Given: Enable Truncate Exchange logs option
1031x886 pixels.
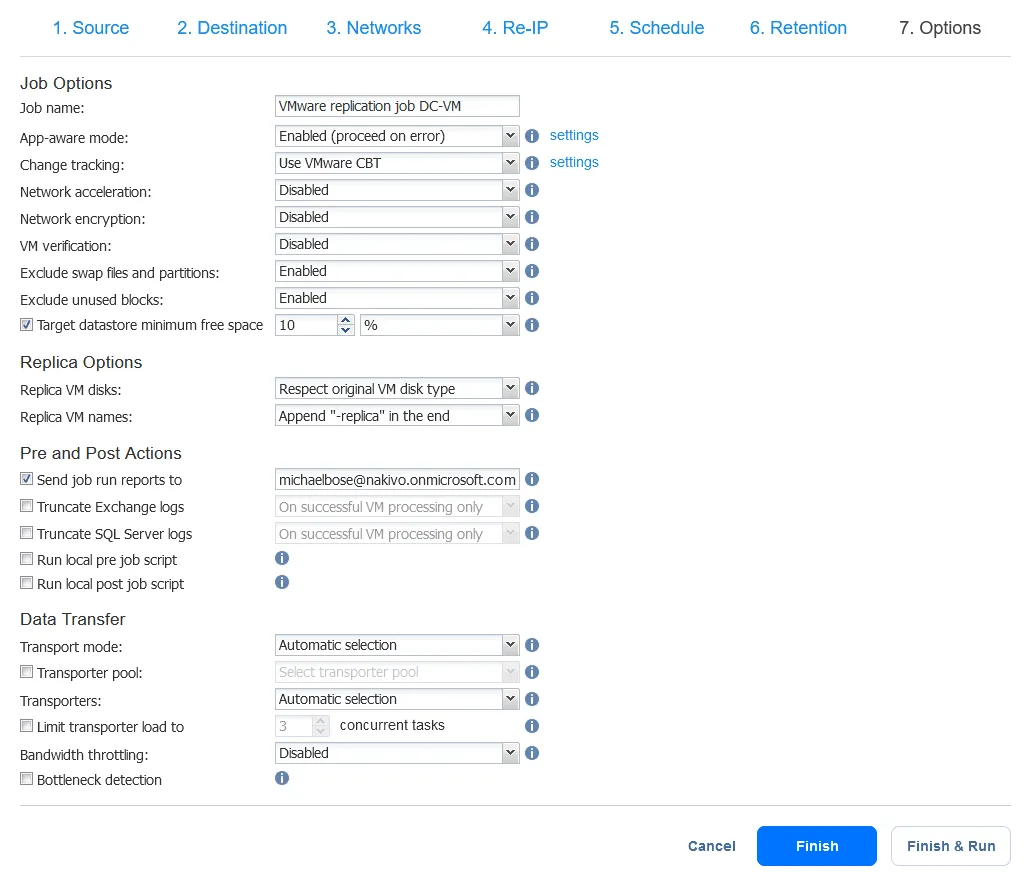Looking at the screenshot, I should pos(26,506).
